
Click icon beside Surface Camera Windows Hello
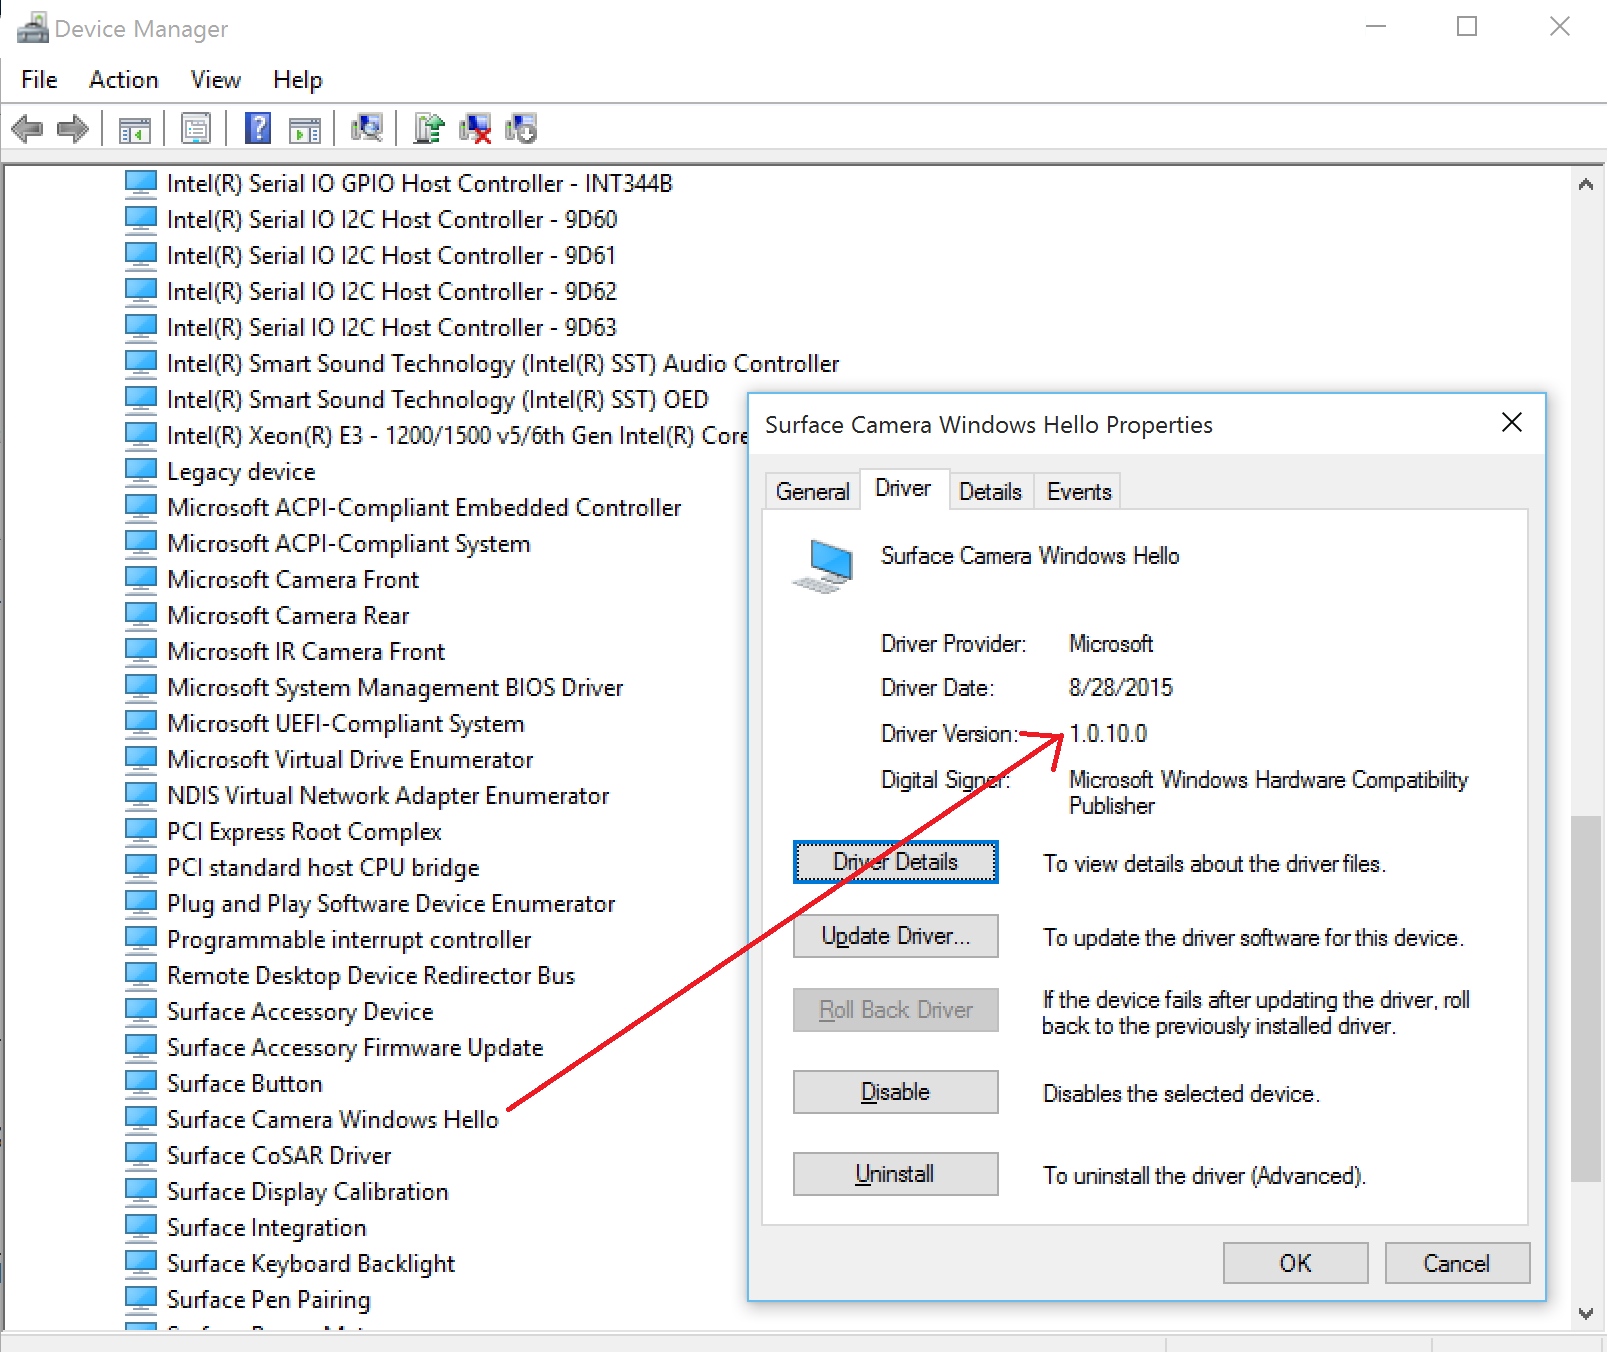click(141, 1119)
